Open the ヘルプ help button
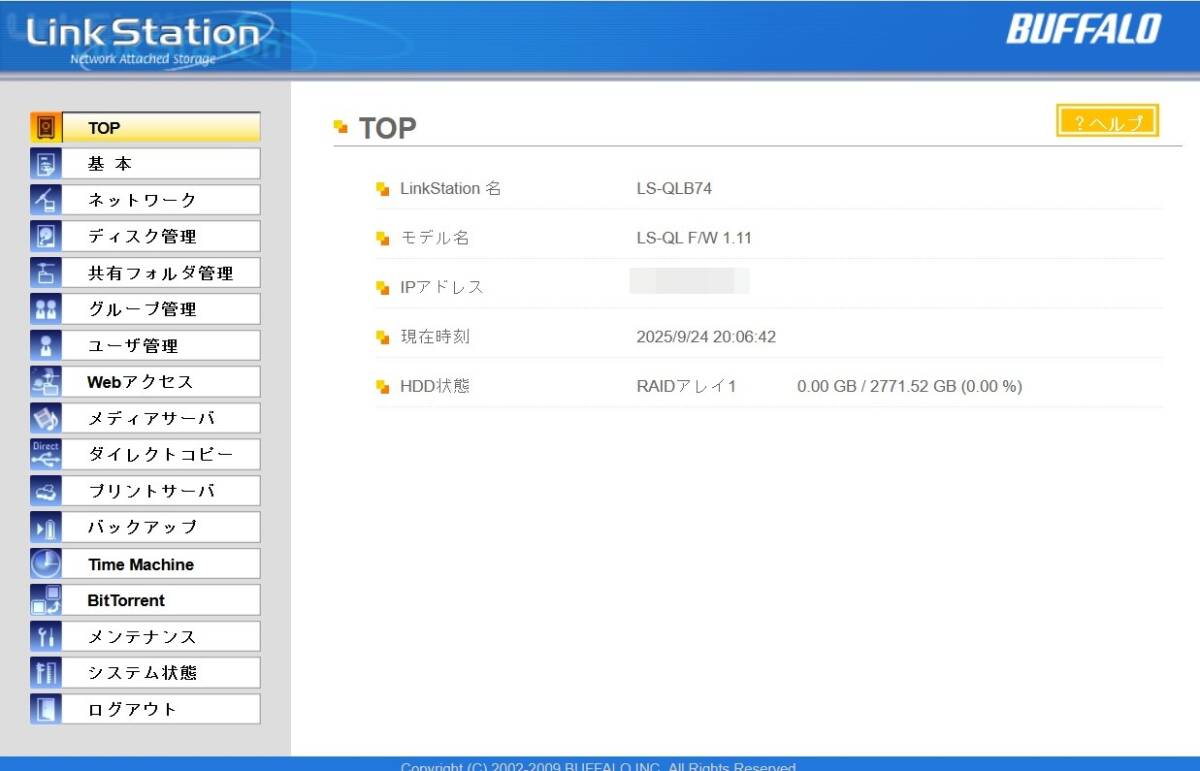1200x771 pixels. 1107,121
